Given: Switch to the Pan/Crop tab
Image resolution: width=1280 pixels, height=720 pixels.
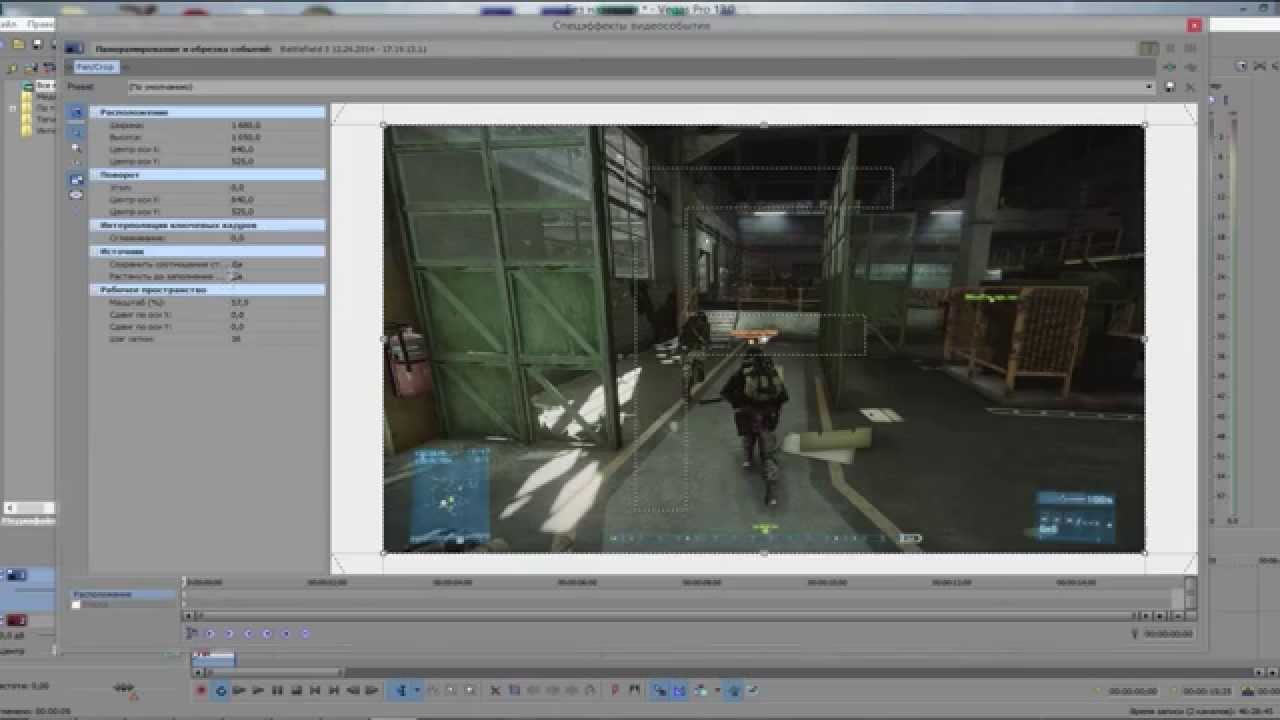Looking at the screenshot, I should click(x=97, y=67).
